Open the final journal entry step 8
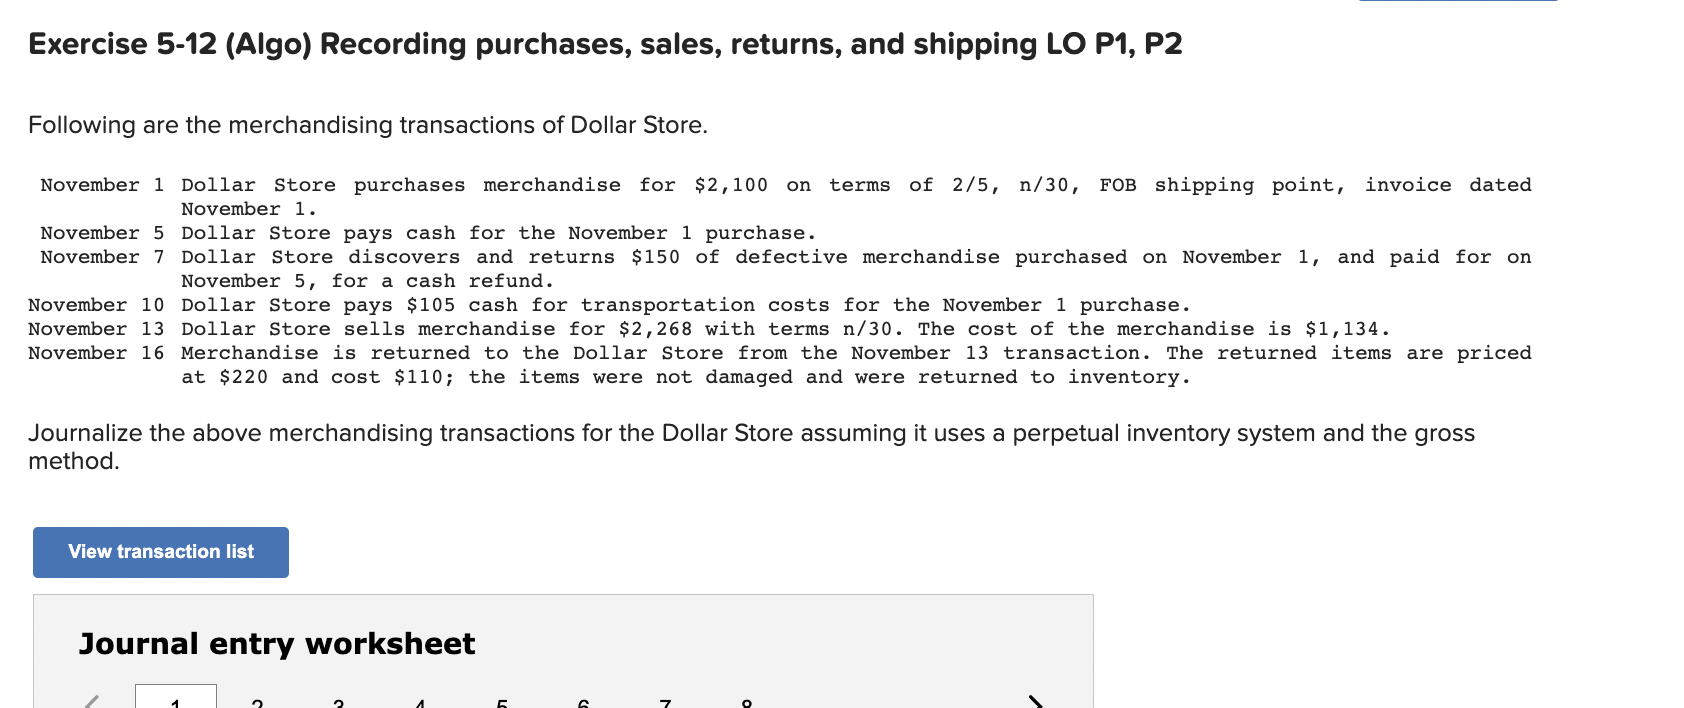 [746, 703]
